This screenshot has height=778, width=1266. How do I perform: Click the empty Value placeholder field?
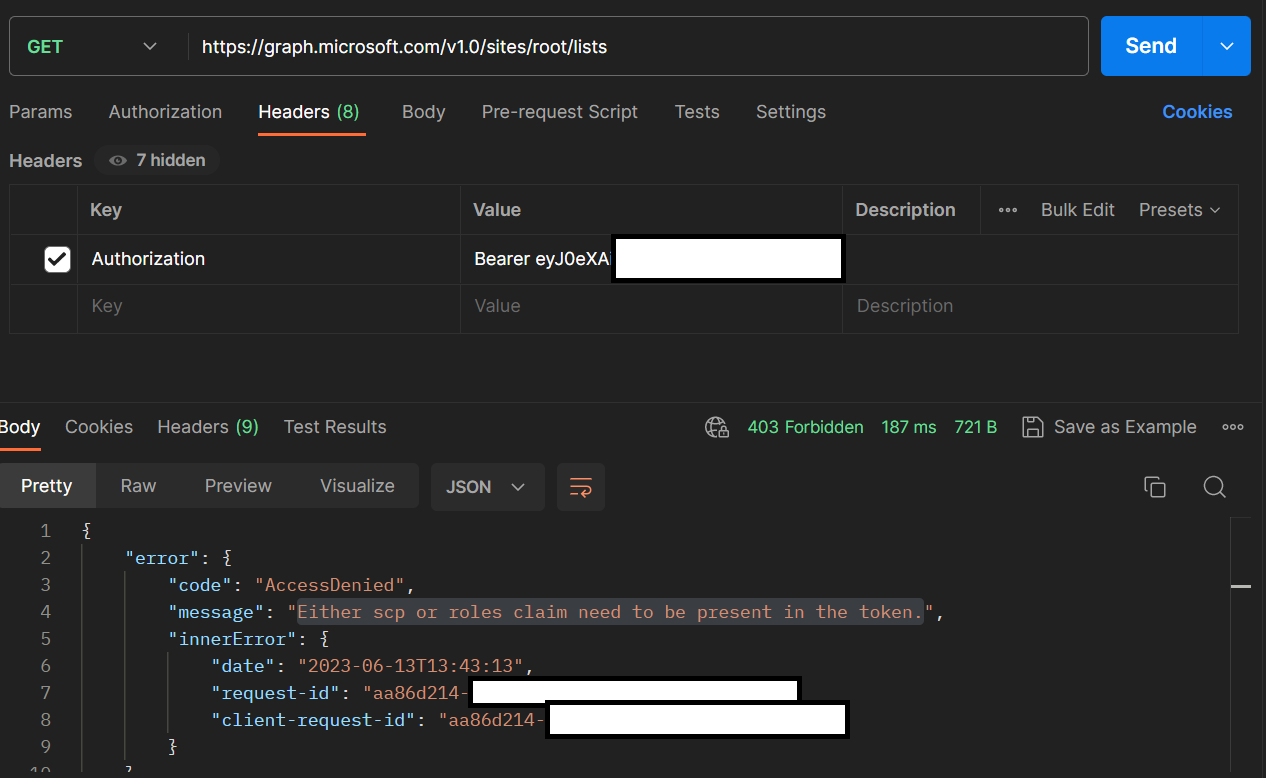tap(651, 306)
